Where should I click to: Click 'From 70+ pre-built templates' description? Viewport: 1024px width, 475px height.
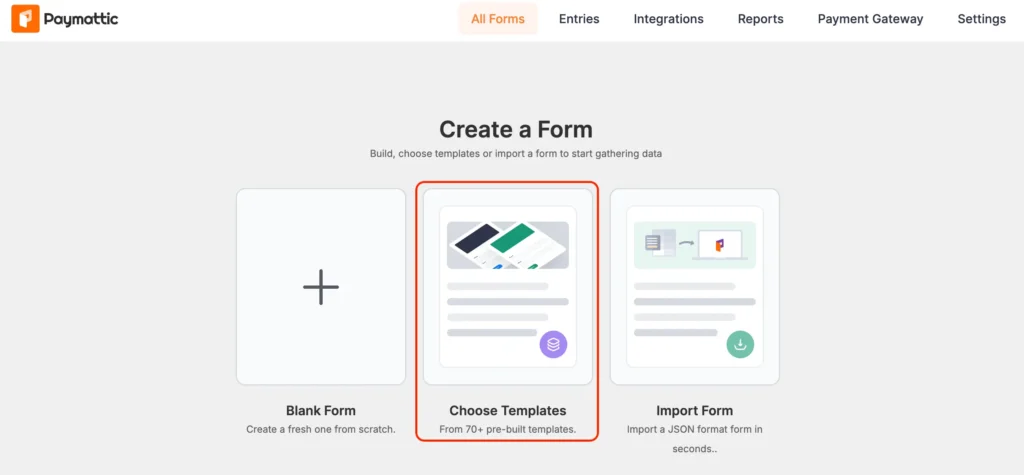[507, 430]
